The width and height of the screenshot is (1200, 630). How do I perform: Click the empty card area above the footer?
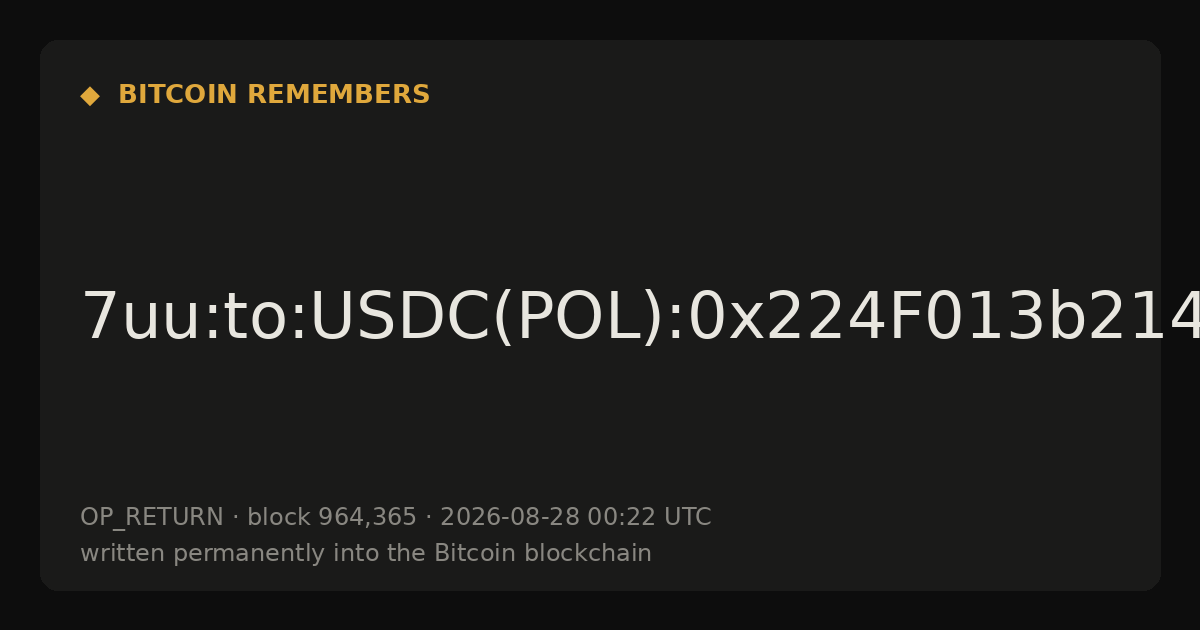(x=600, y=430)
